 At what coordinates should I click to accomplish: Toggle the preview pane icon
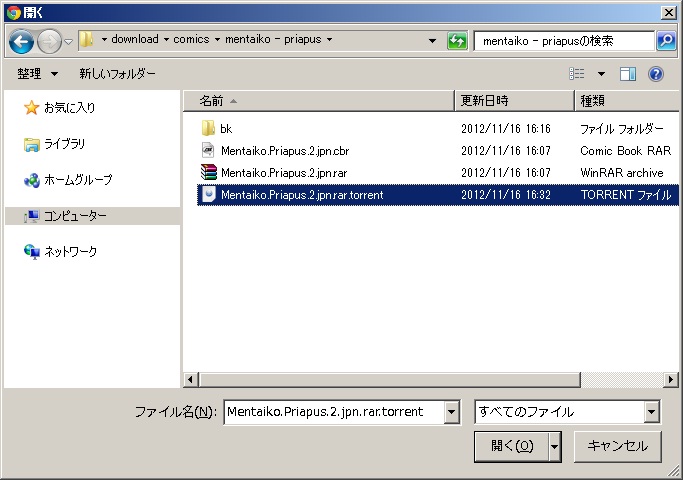628,74
